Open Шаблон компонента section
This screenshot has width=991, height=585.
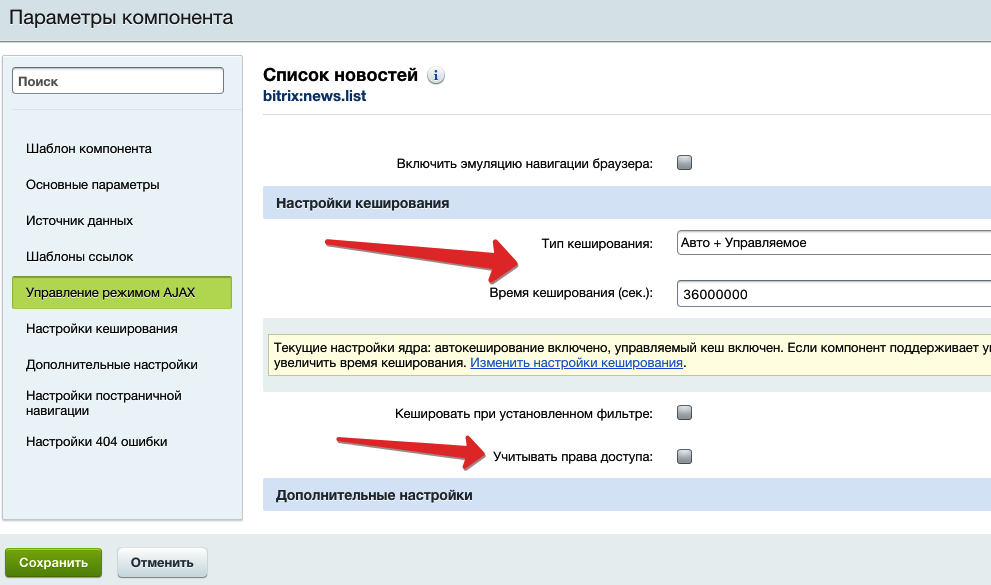click(x=89, y=149)
